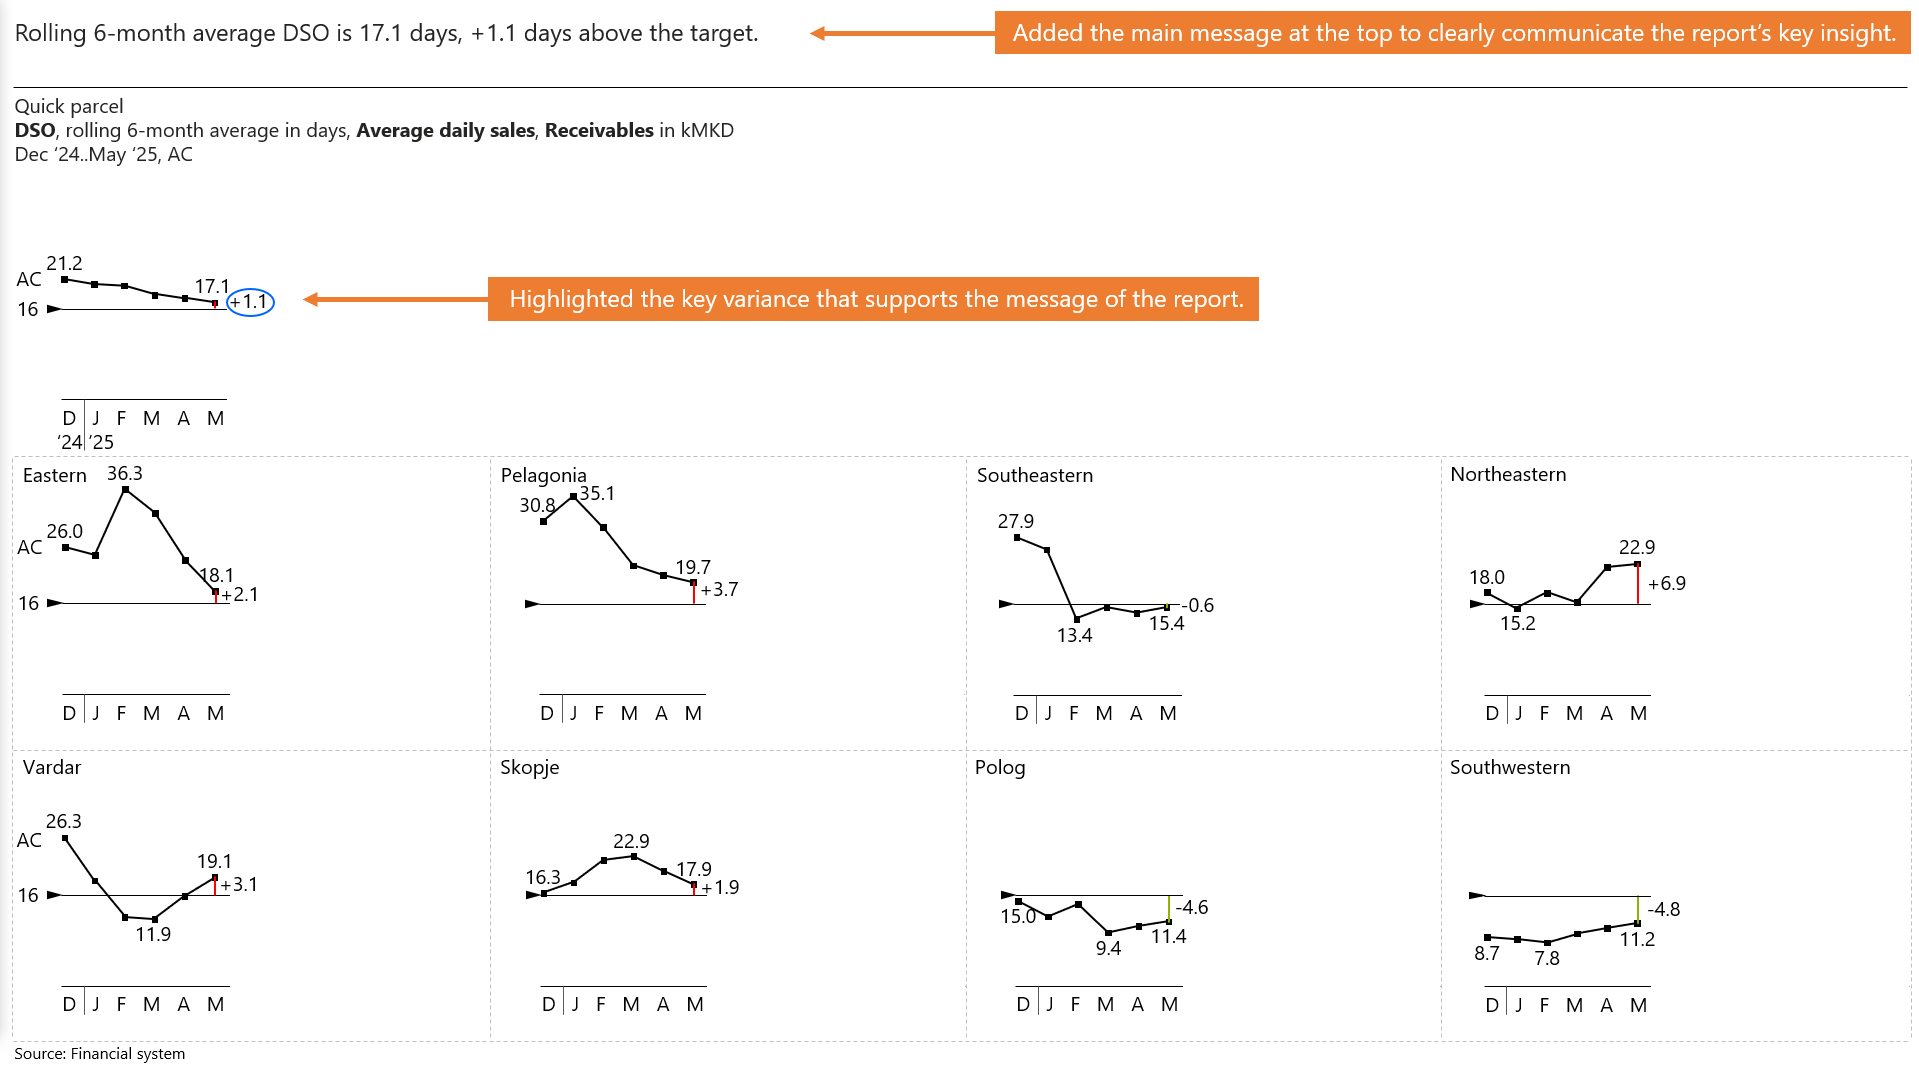Click the blue-circled +1.1 variance label

tap(250, 302)
